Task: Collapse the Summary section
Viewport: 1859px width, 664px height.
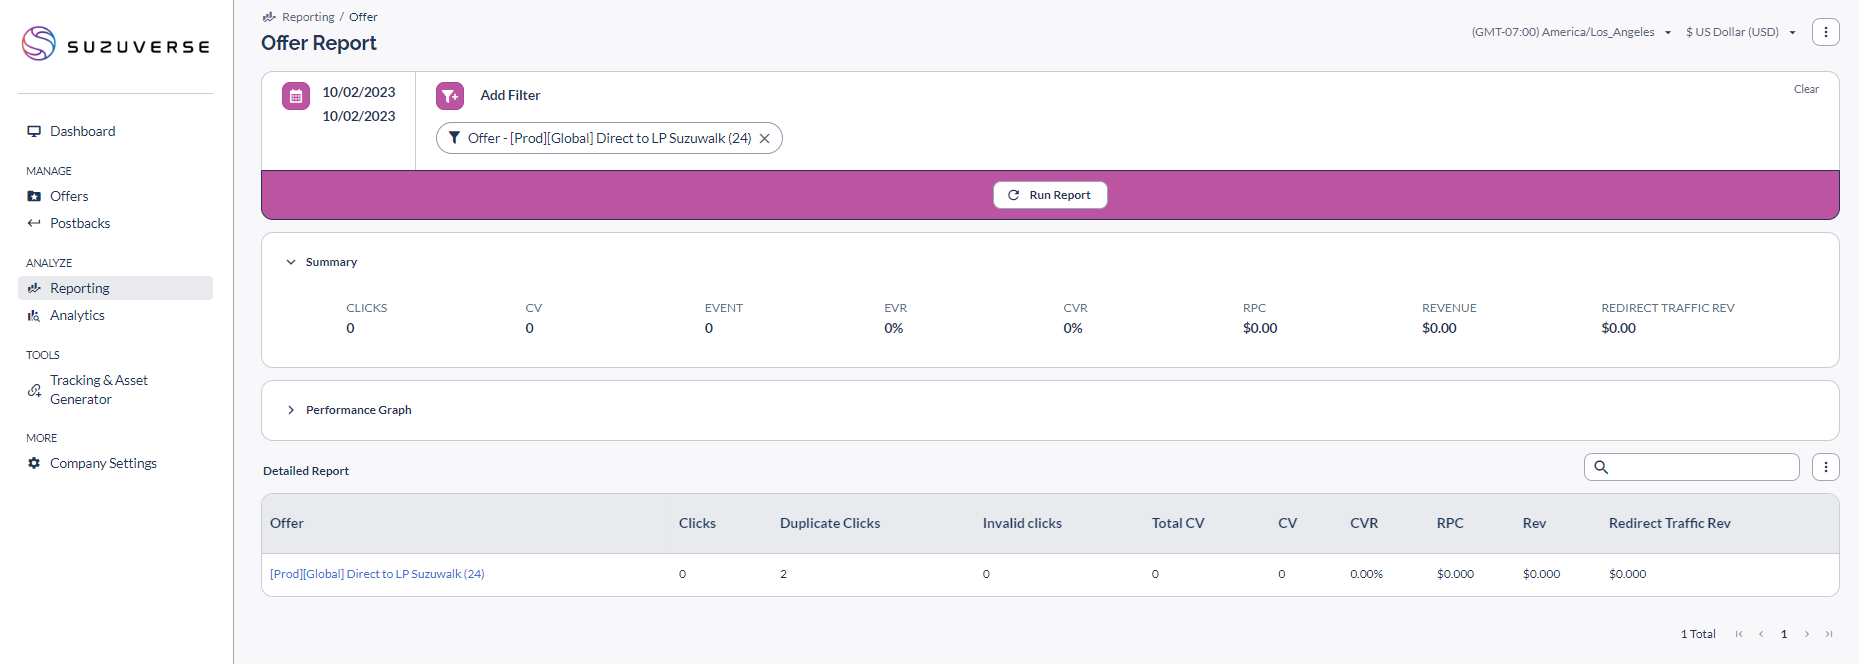Action: click(x=291, y=262)
